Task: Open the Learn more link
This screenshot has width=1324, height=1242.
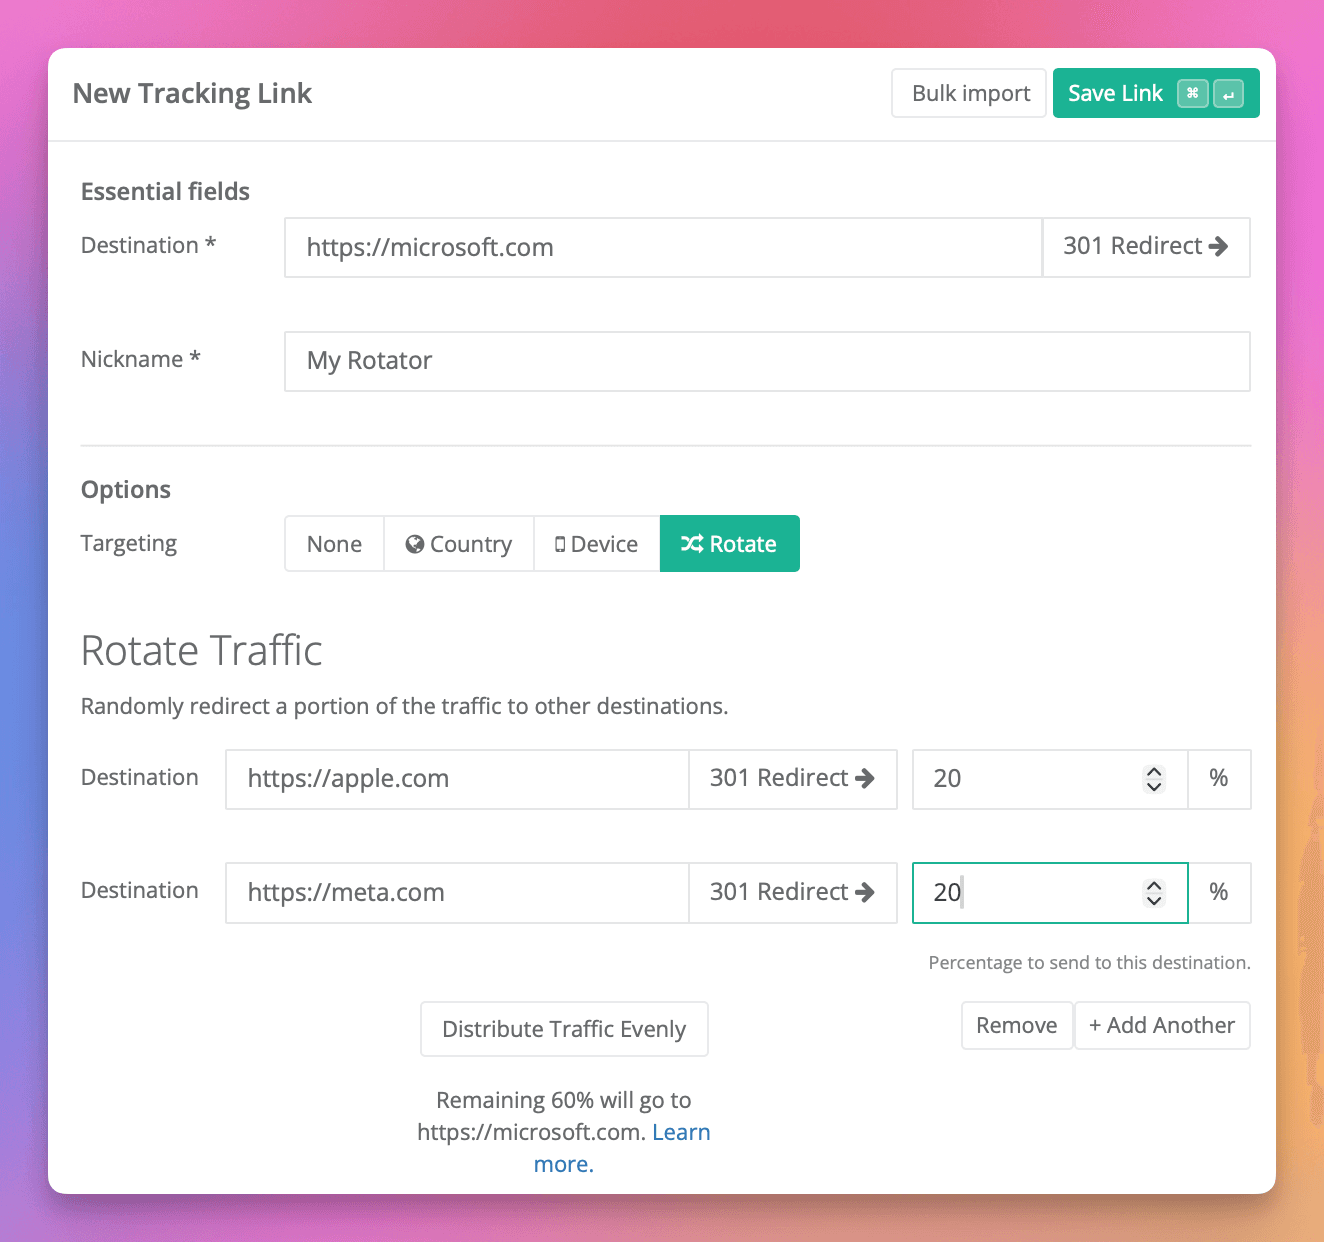Action: (x=680, y=1133)
